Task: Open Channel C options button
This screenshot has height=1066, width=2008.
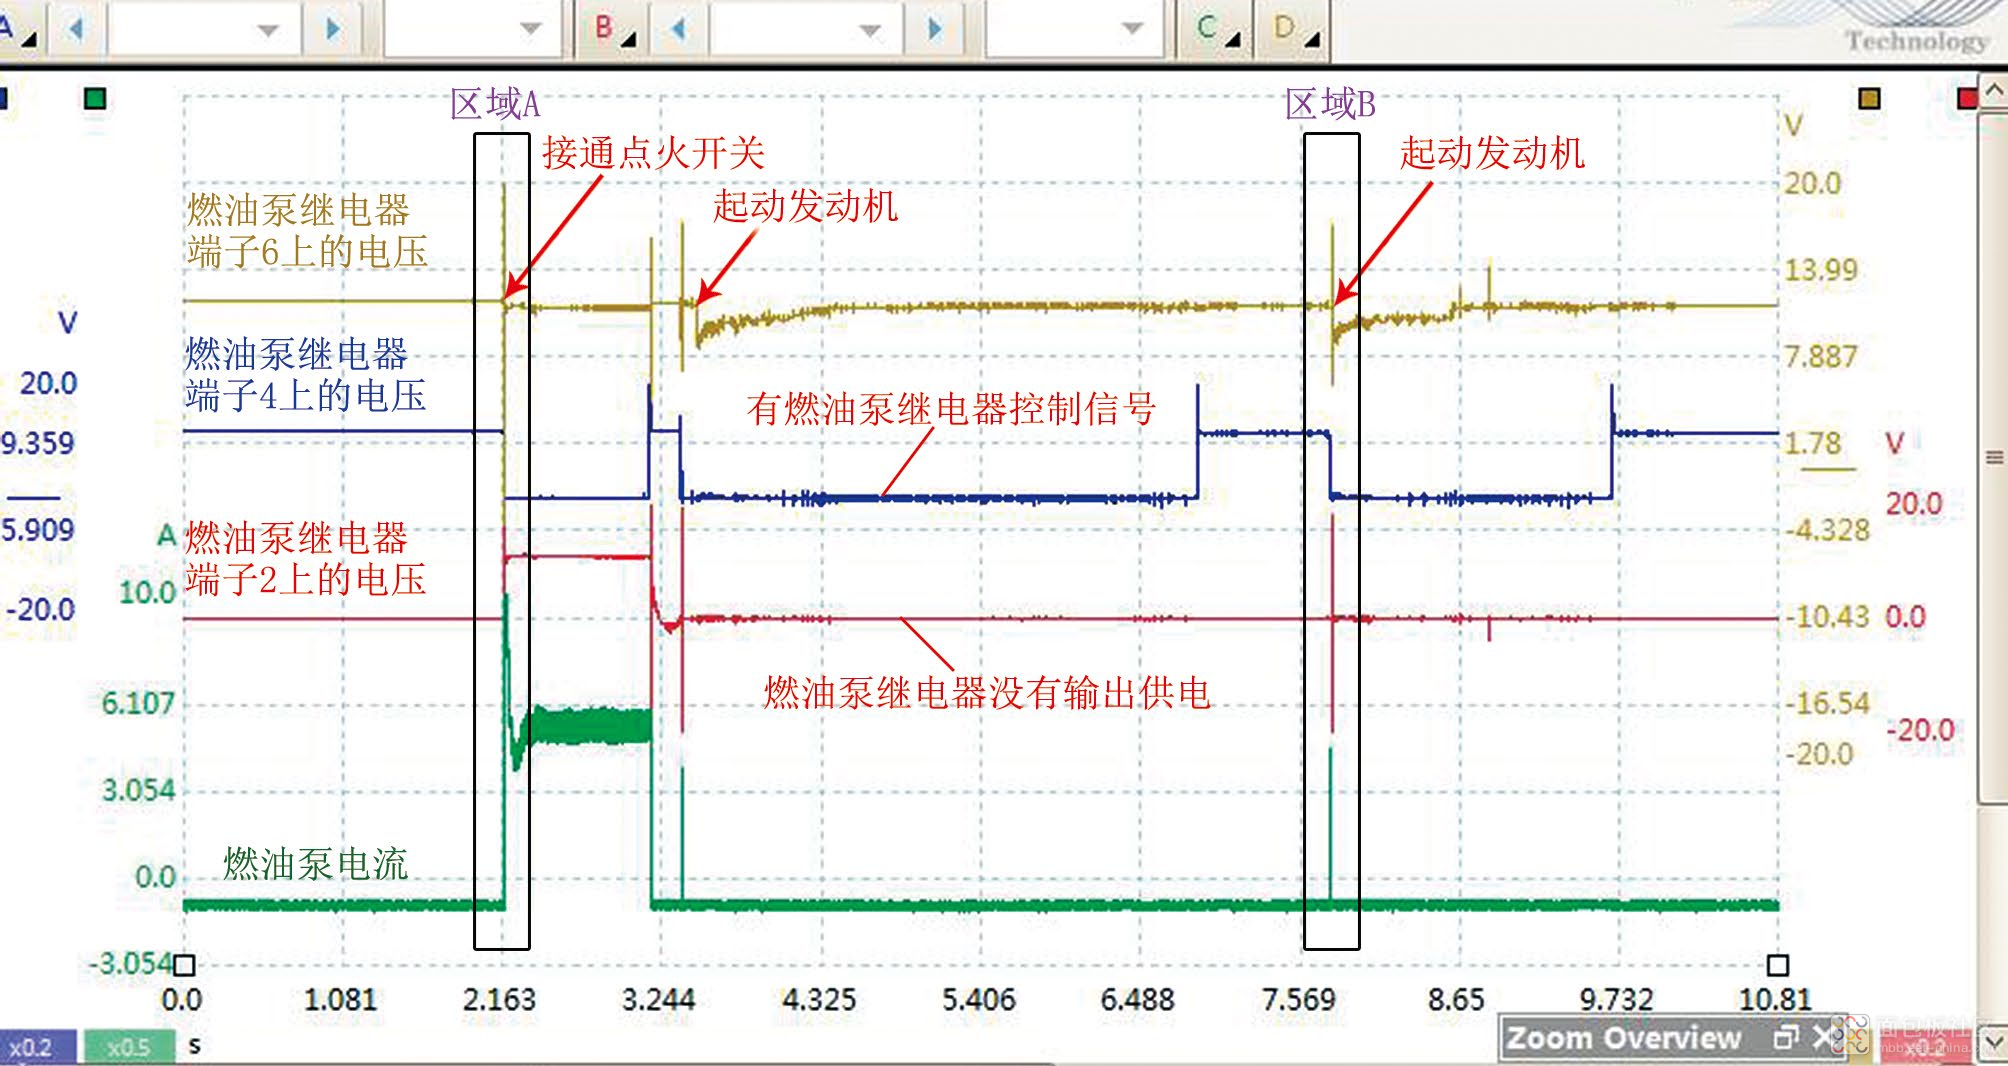Action: tap(1216, 30)
